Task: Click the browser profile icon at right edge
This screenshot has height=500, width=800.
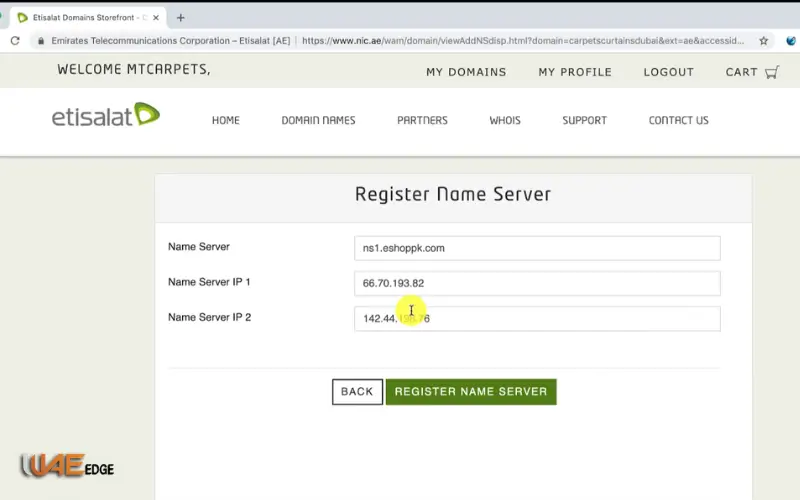Action: 791,41
